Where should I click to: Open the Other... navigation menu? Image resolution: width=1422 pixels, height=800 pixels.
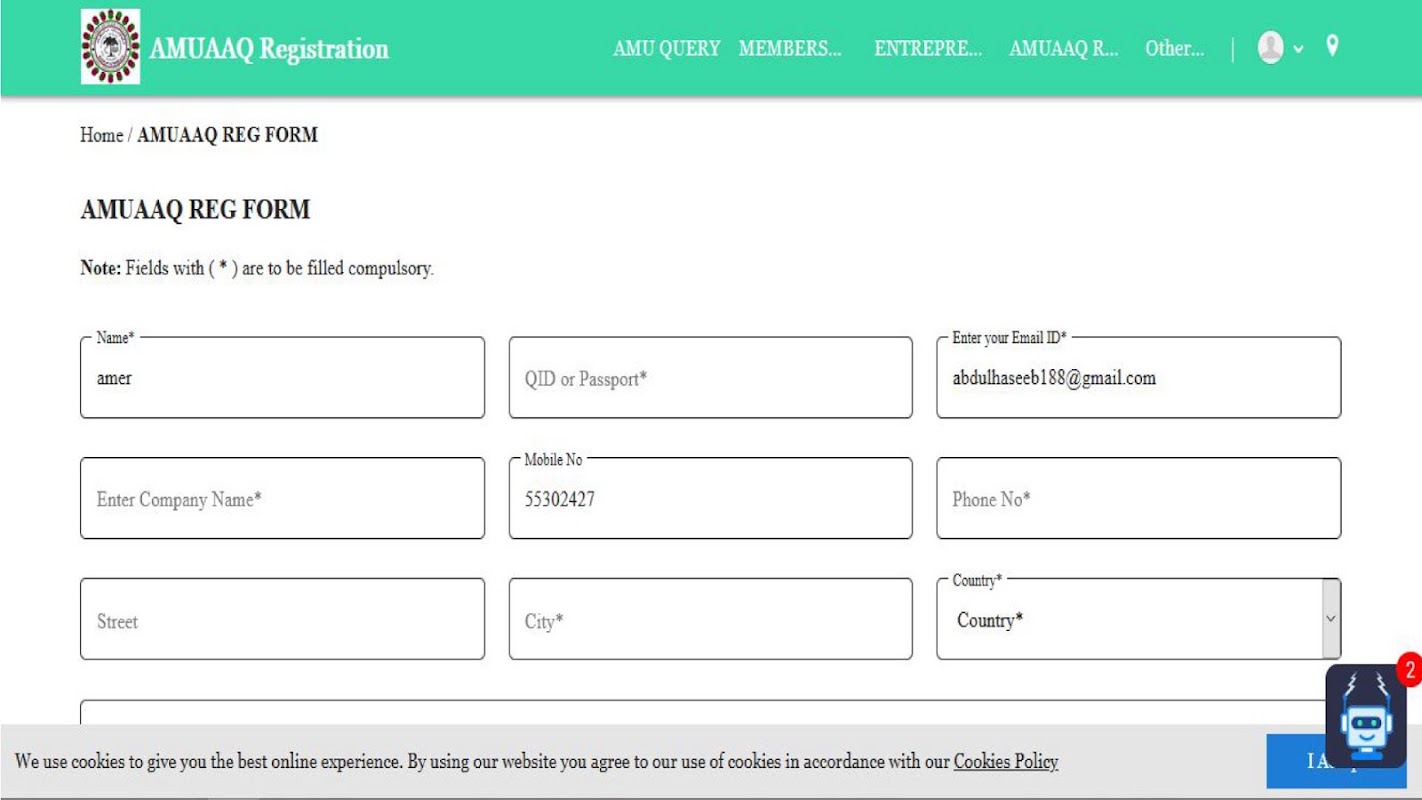(1174, 48)
